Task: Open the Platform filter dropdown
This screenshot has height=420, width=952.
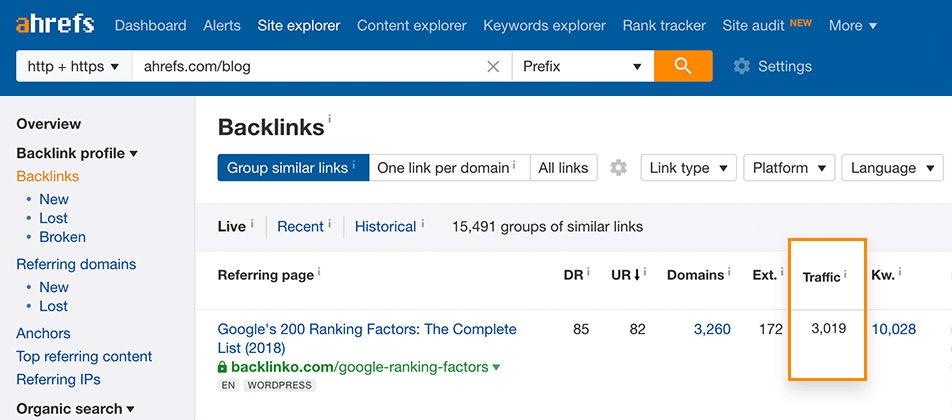Action: click(789, 168)
